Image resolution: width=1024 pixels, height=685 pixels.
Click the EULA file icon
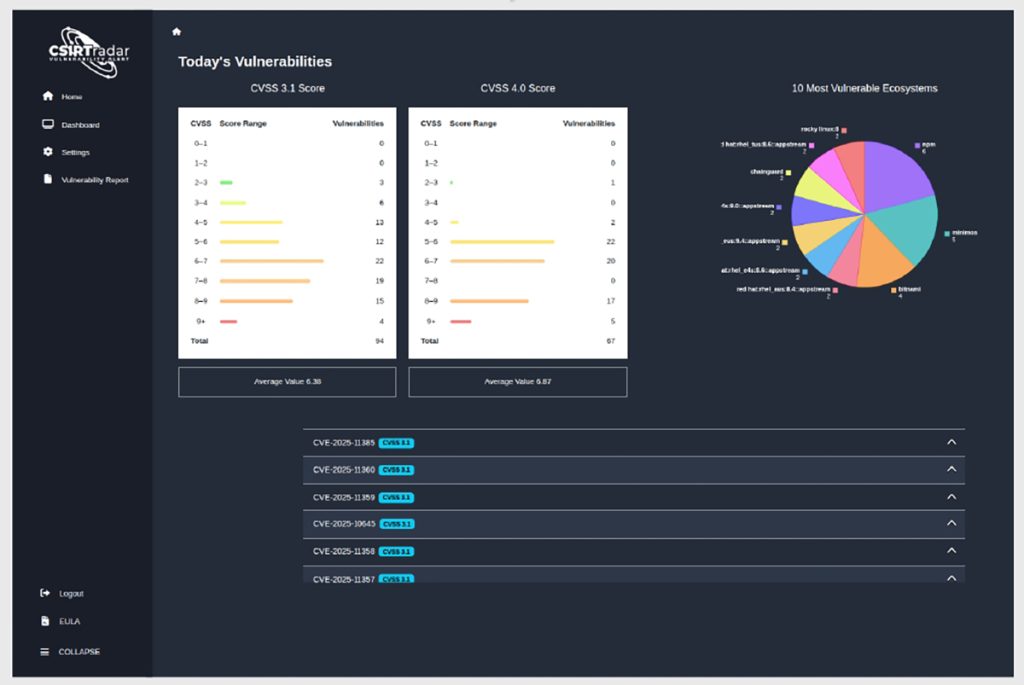point(45,621)
